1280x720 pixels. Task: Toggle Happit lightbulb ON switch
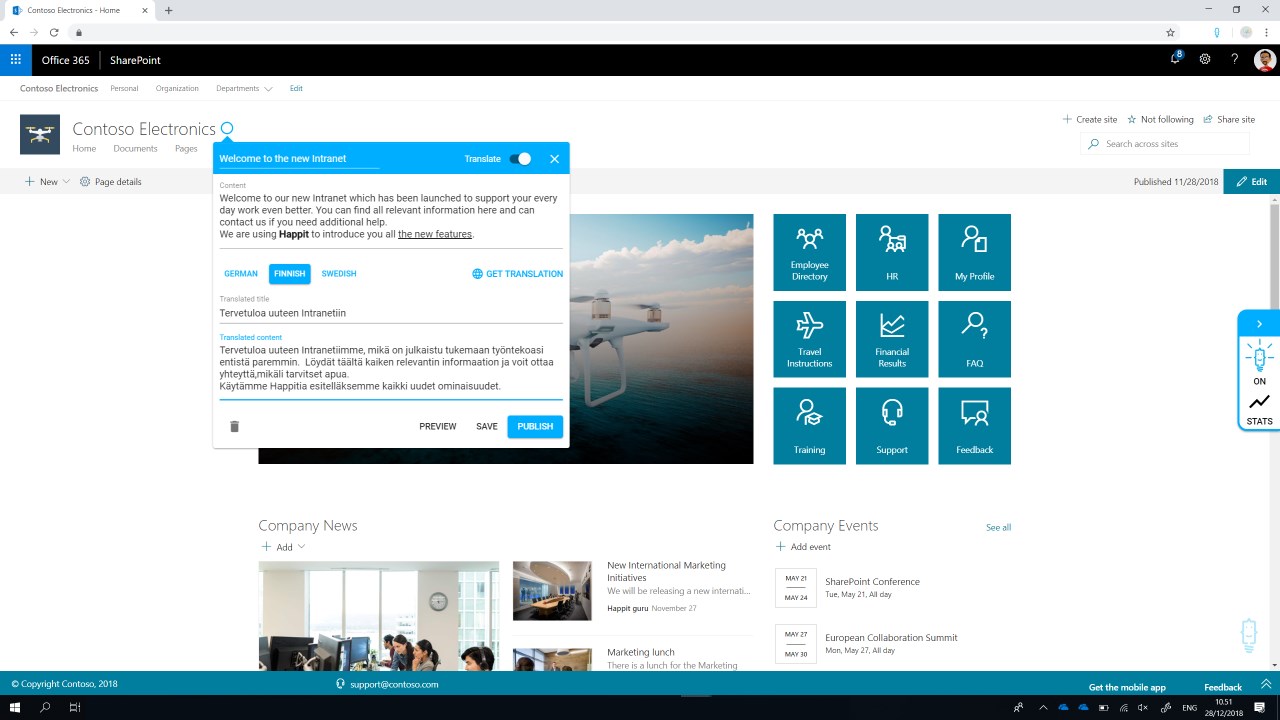click(1259, 363)
